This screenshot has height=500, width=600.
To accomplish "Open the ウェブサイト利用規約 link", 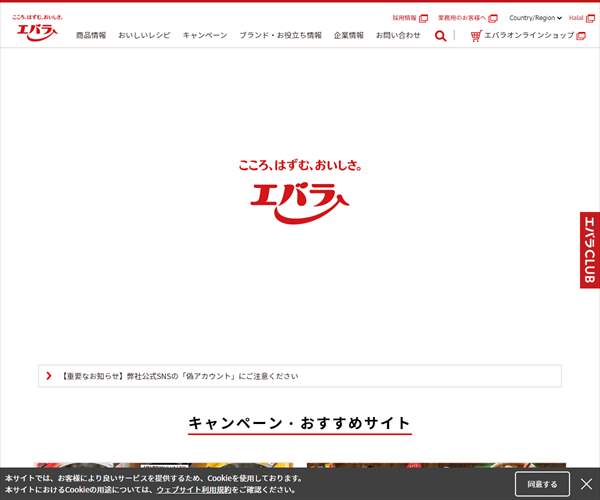I will click(194, 490).
